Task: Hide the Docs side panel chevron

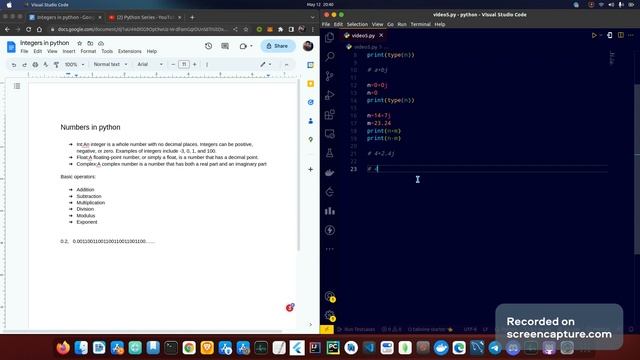Action: tap(310, 324)
